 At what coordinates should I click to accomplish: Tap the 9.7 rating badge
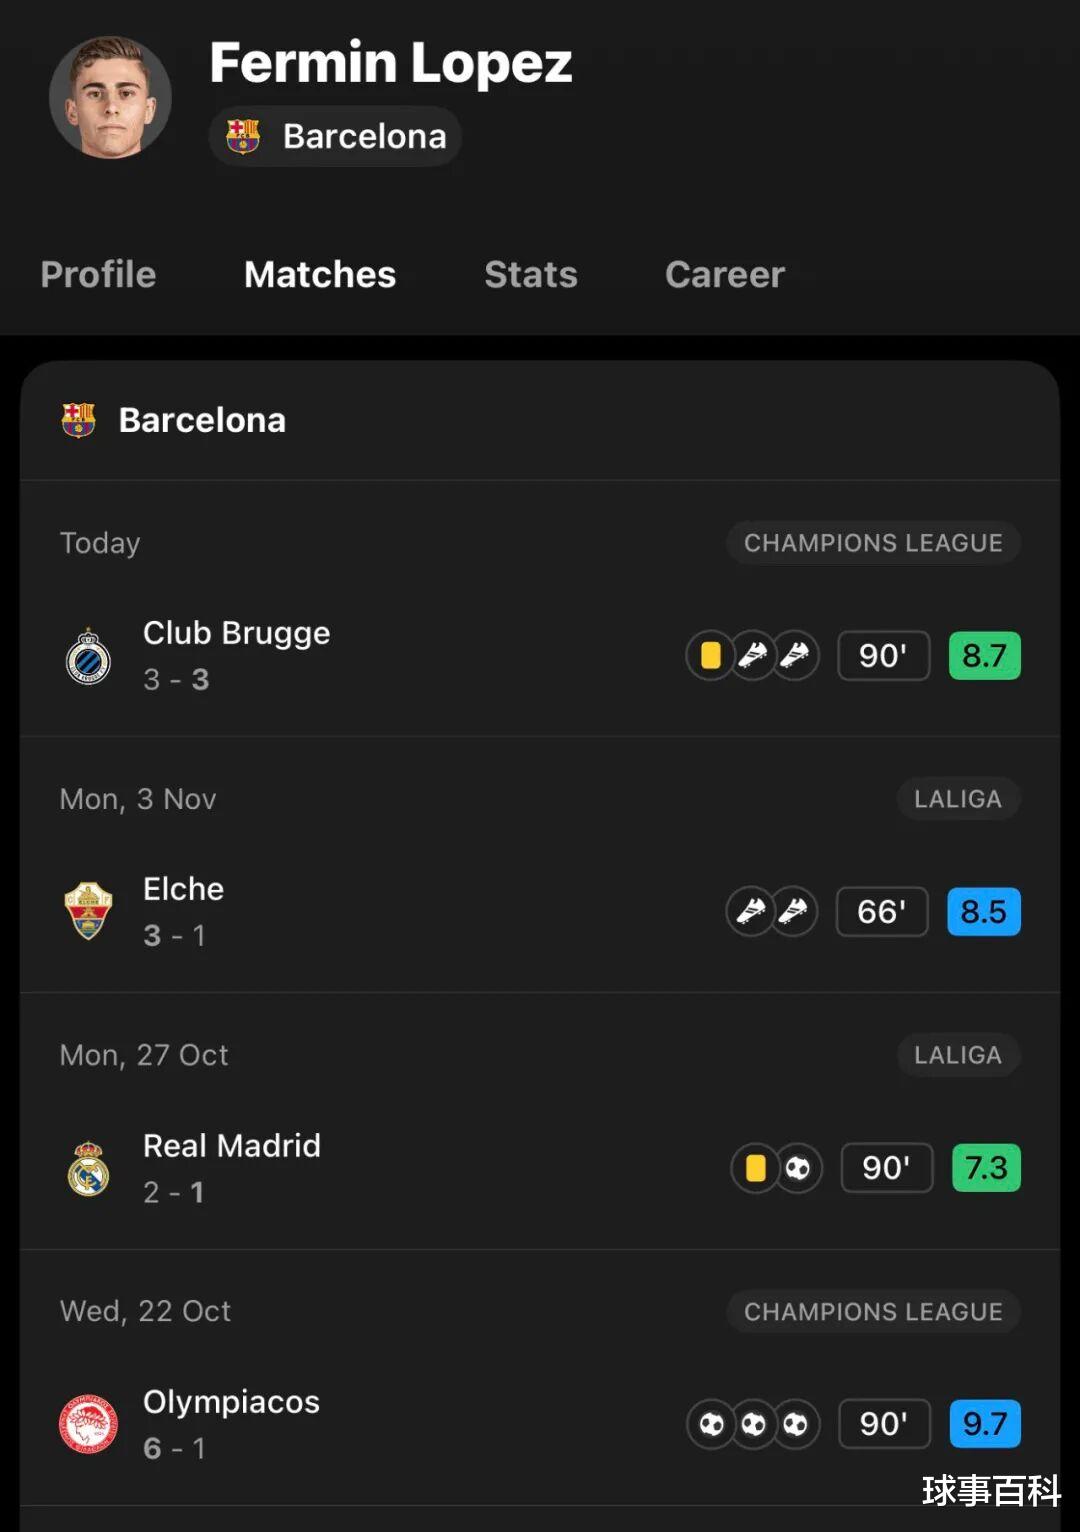coord(984,1424)
